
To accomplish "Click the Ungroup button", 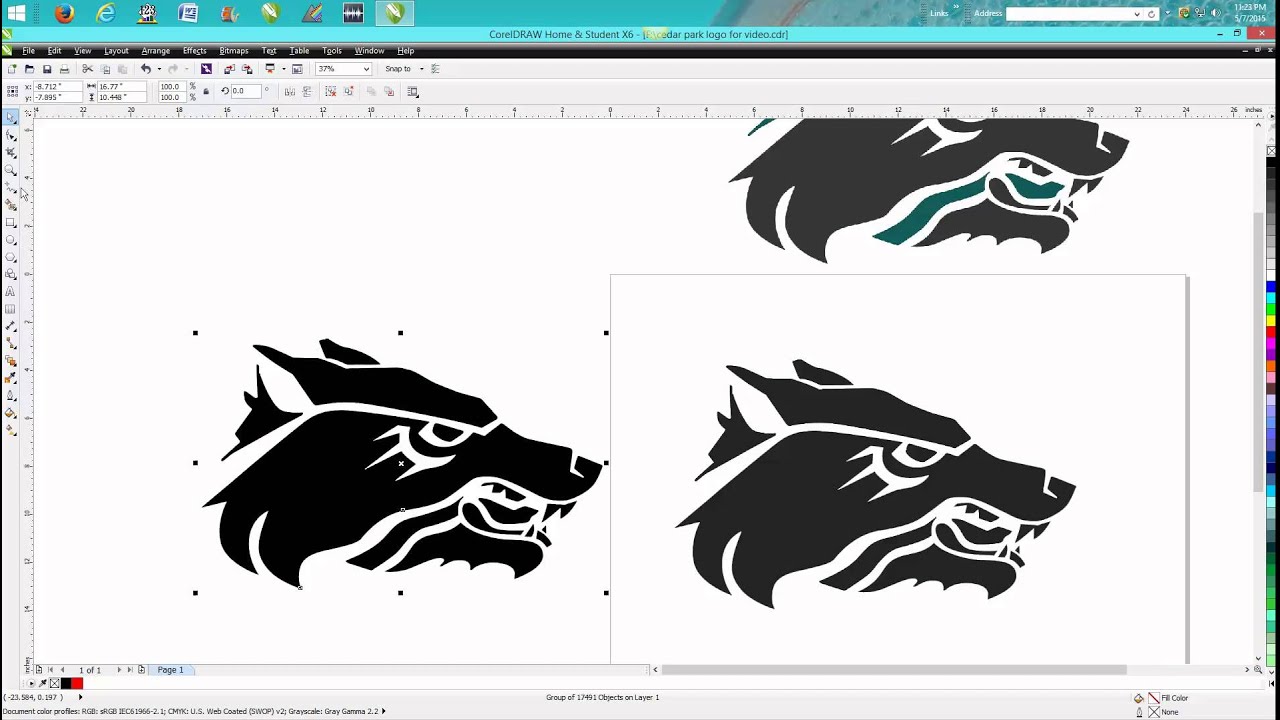I will click(x=331, y=92).
